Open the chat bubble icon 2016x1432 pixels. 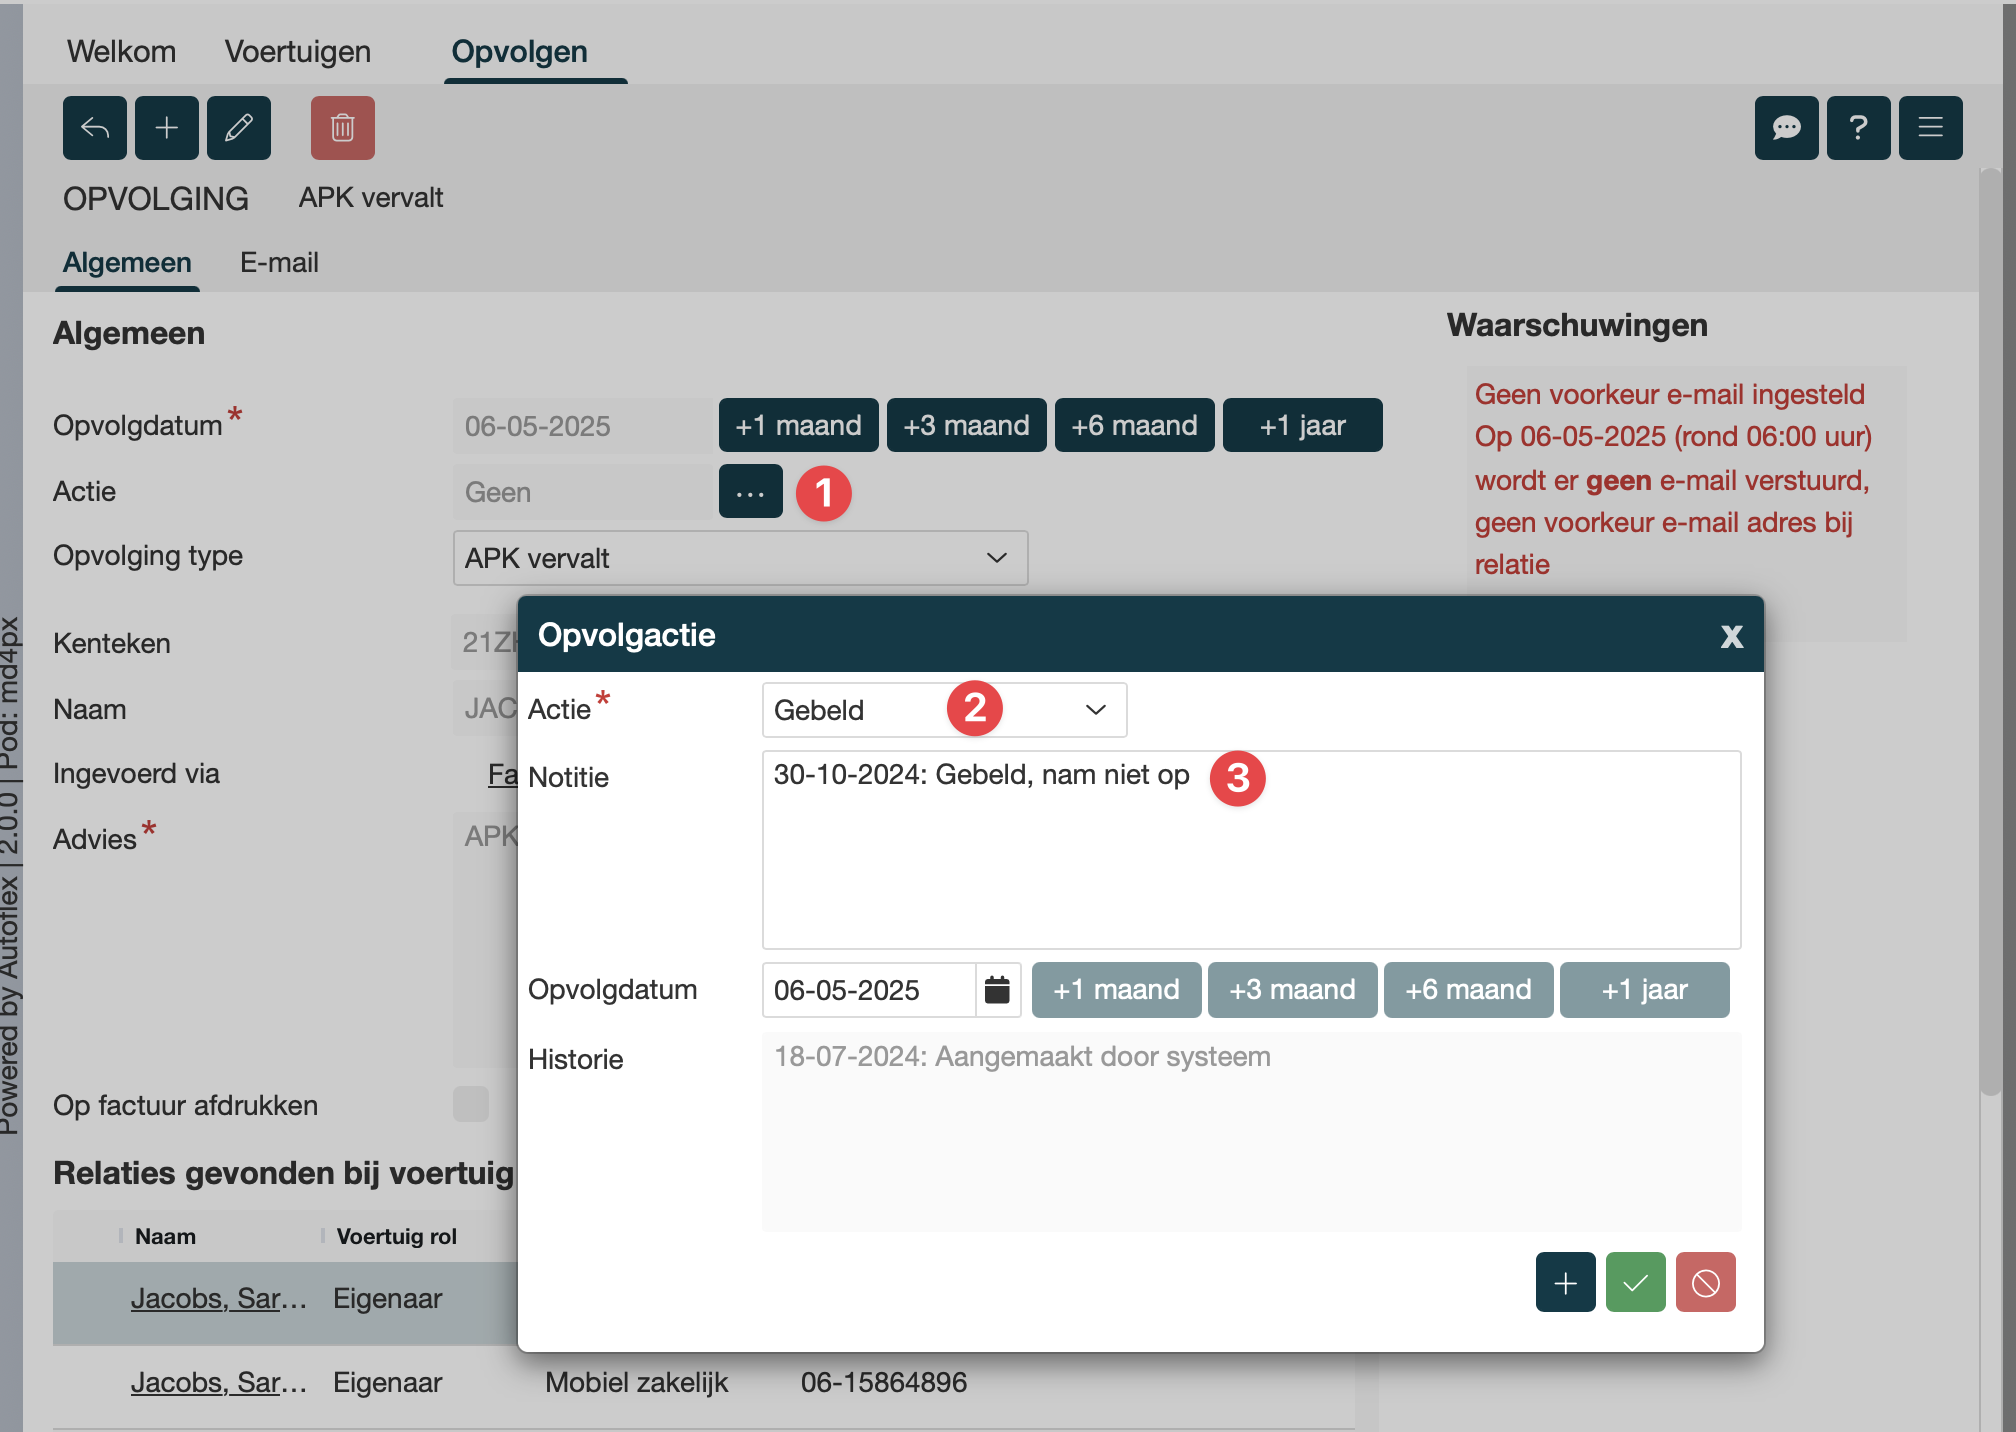[1786, 128]
